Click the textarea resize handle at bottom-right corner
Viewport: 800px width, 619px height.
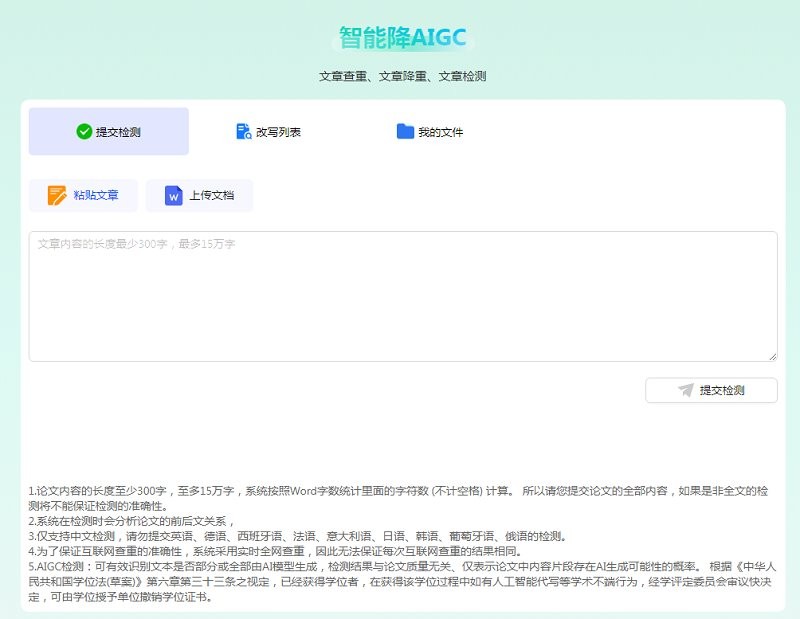(773, 356)
